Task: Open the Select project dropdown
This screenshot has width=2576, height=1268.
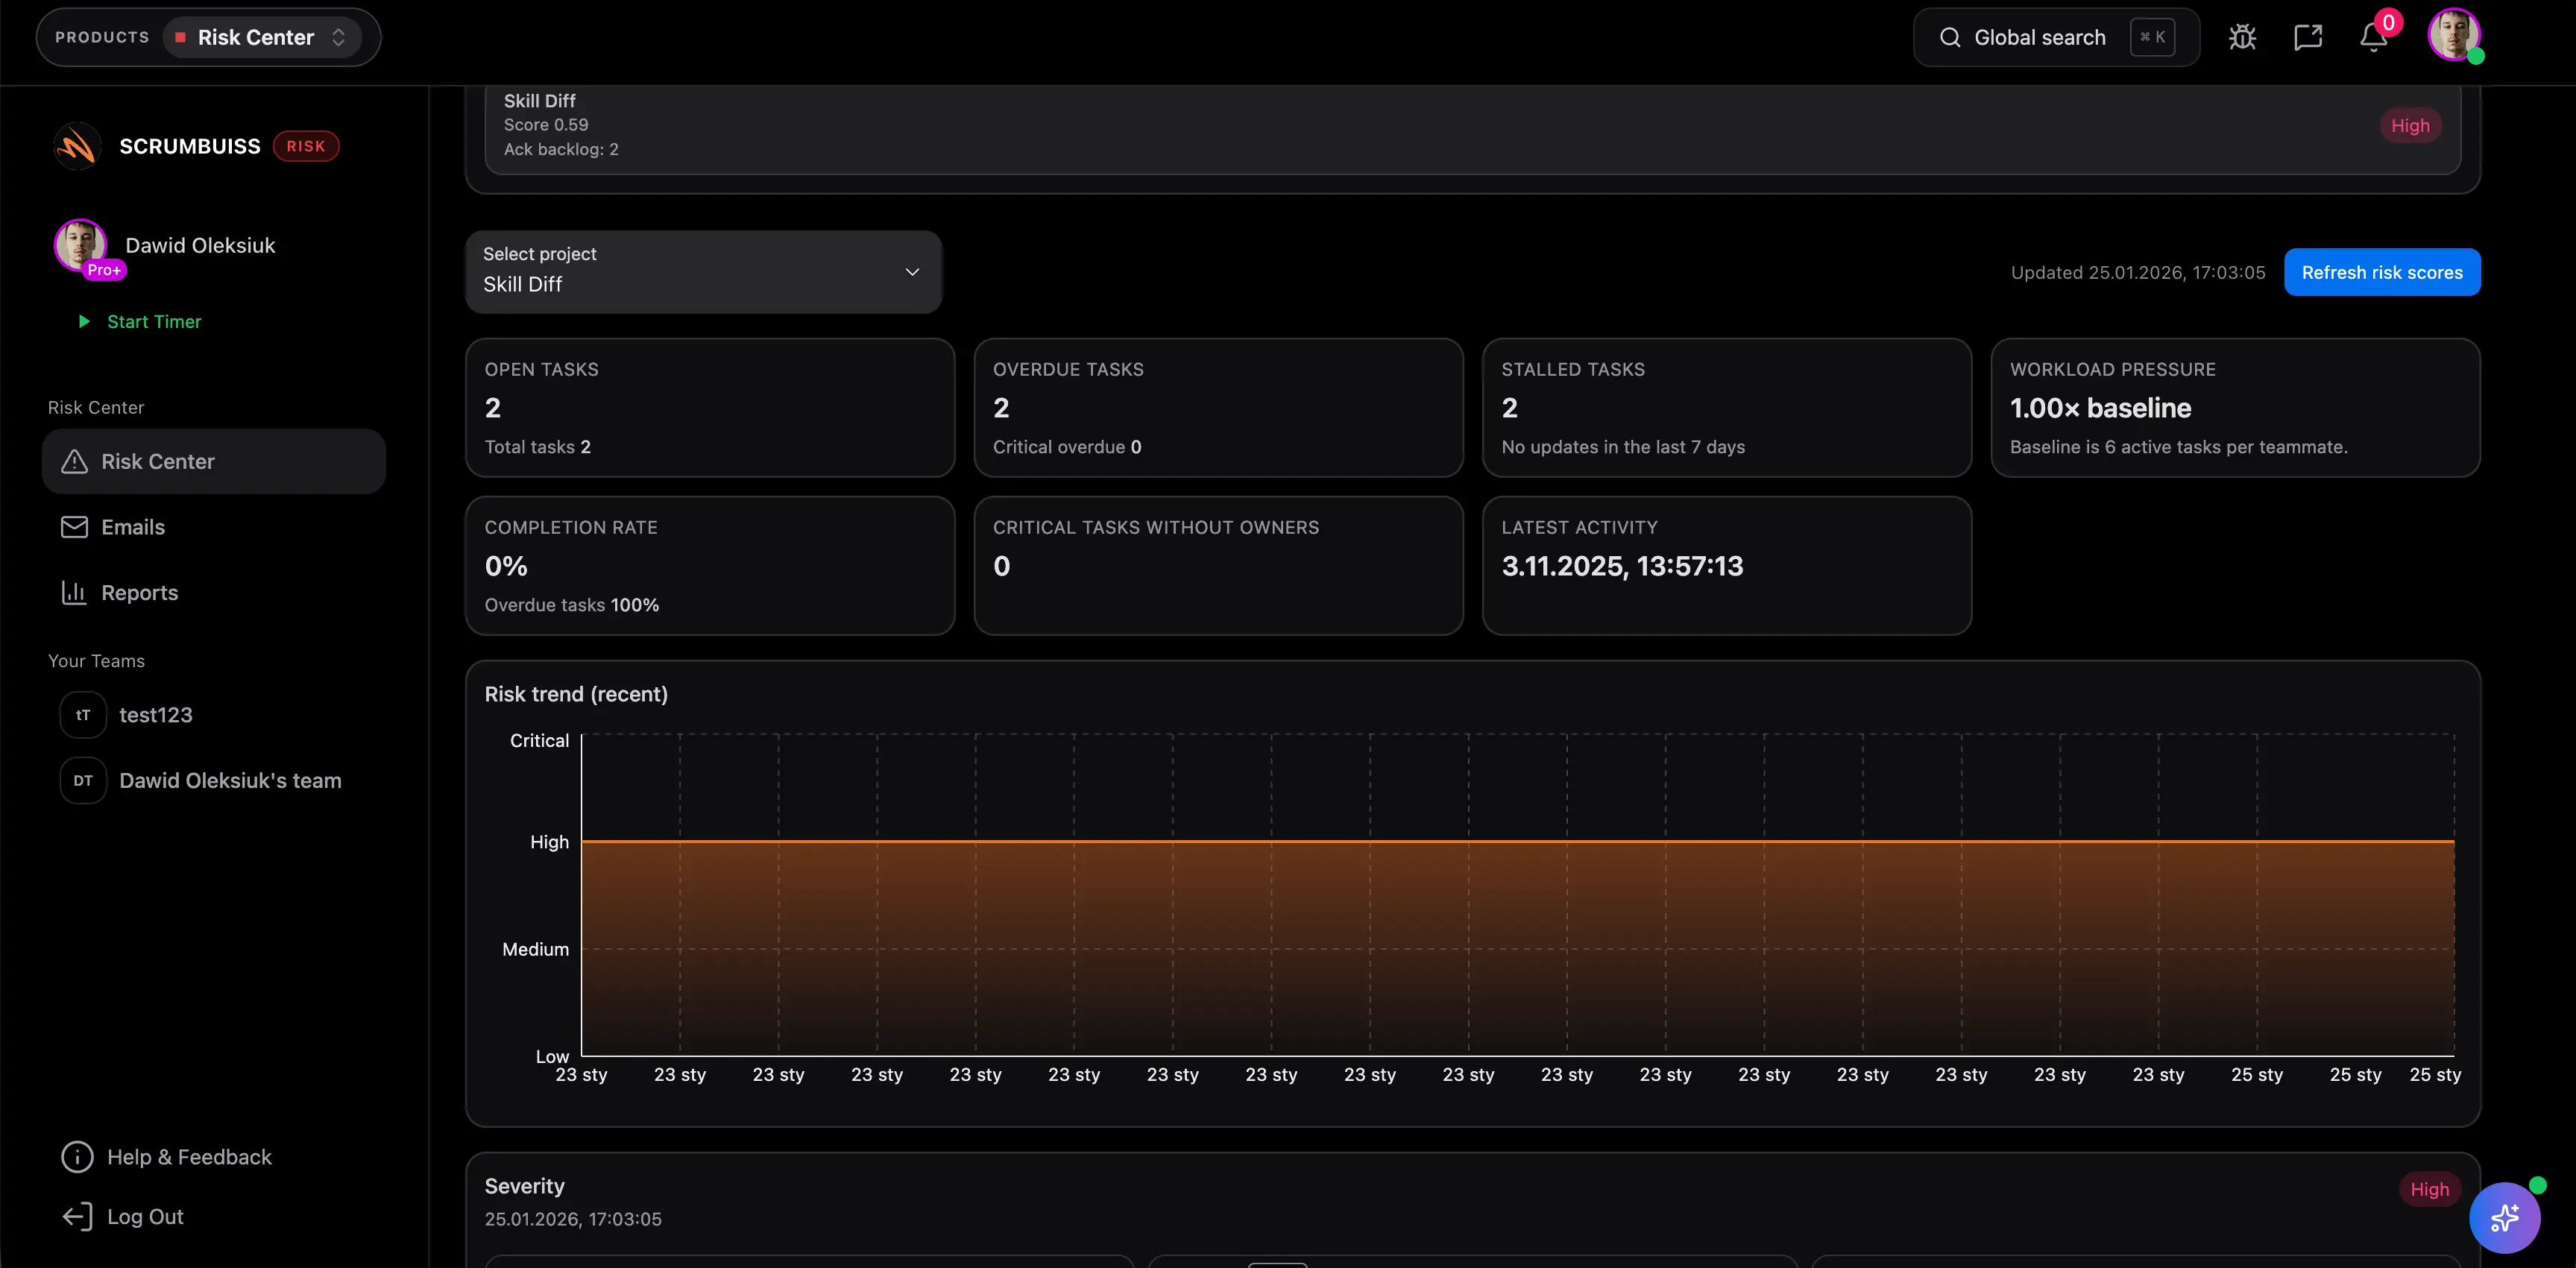Action: click(702, 272)
